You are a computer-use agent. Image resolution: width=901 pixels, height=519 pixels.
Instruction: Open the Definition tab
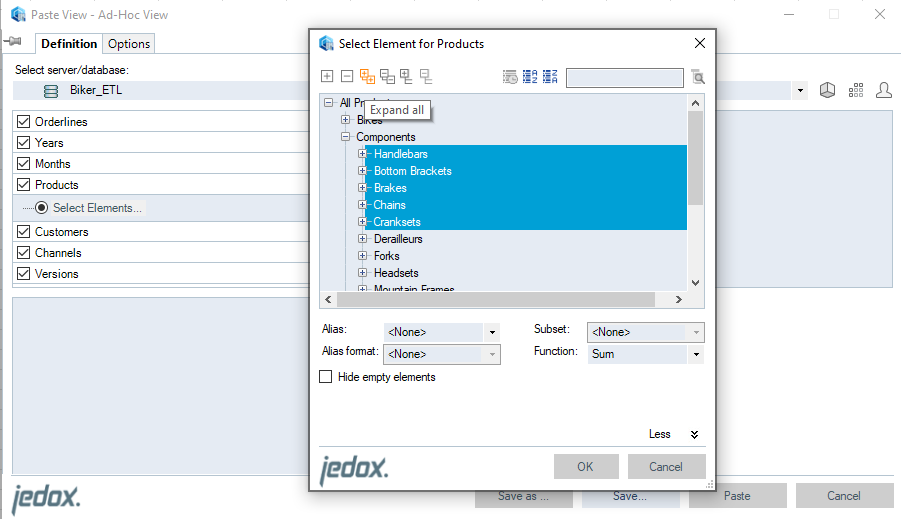[x=69, y=44]
